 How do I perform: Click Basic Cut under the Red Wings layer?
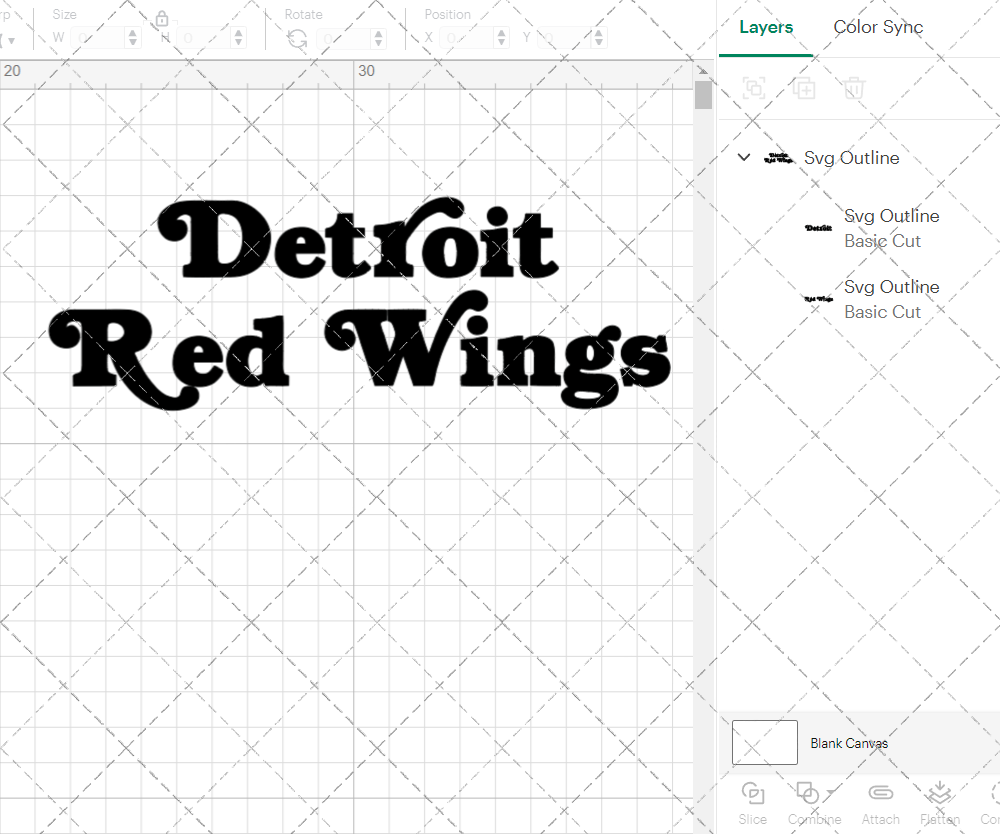(x=883, y=312)
